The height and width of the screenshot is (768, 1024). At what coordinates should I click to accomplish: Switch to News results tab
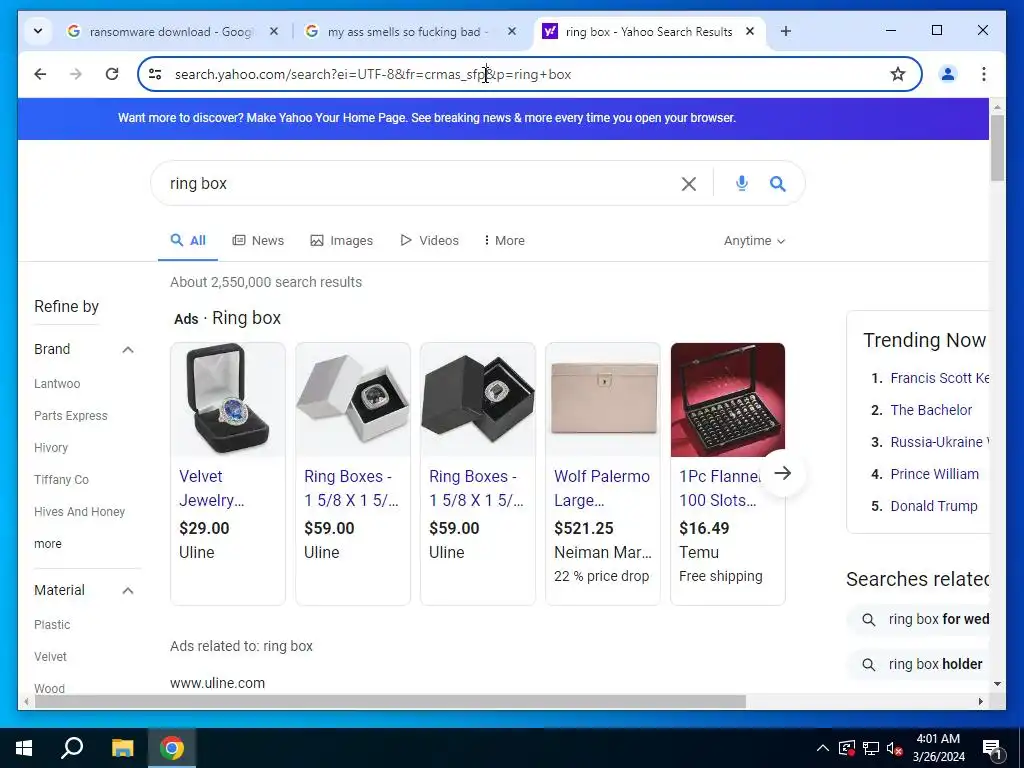(259, 240)
